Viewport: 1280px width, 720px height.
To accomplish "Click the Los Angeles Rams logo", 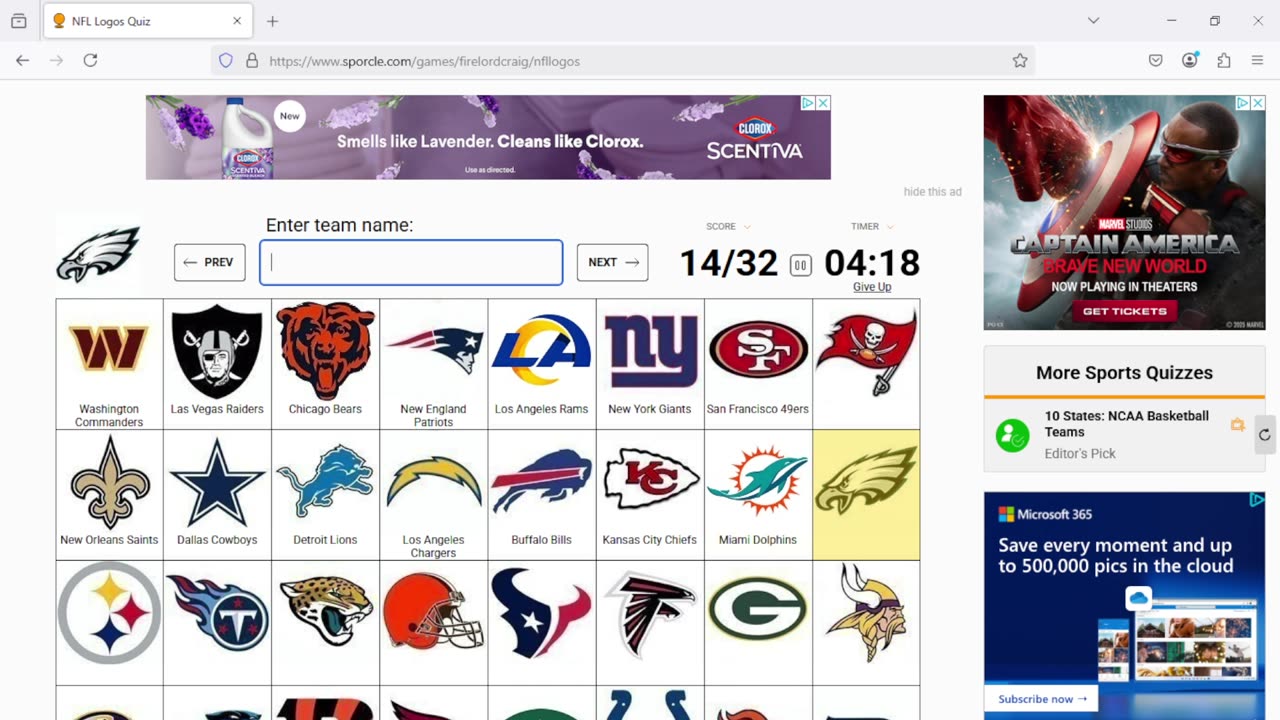I will pos(542,350).
